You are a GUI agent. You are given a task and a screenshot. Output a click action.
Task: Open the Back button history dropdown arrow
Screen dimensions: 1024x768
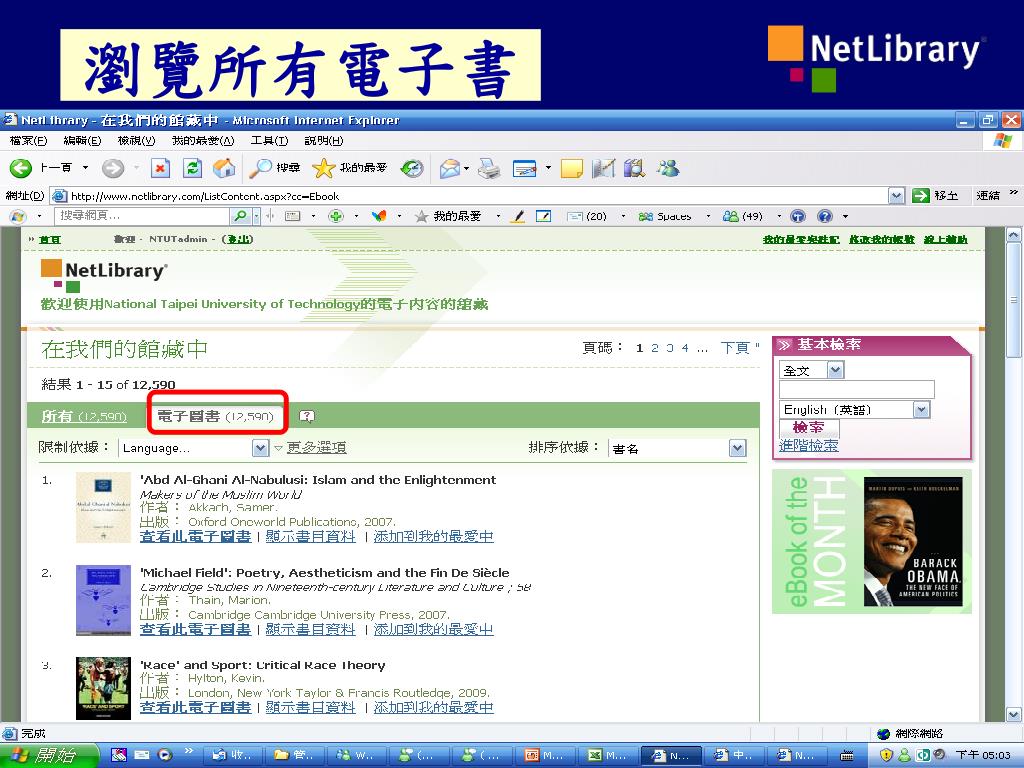coord(85,168)
